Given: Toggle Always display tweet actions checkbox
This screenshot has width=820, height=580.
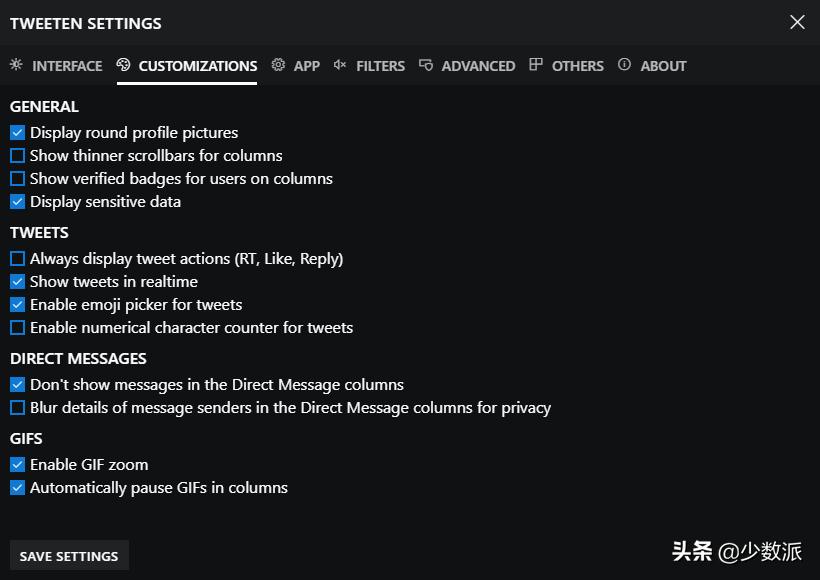Looking at the screenshot, I should [x=17, y=258].
